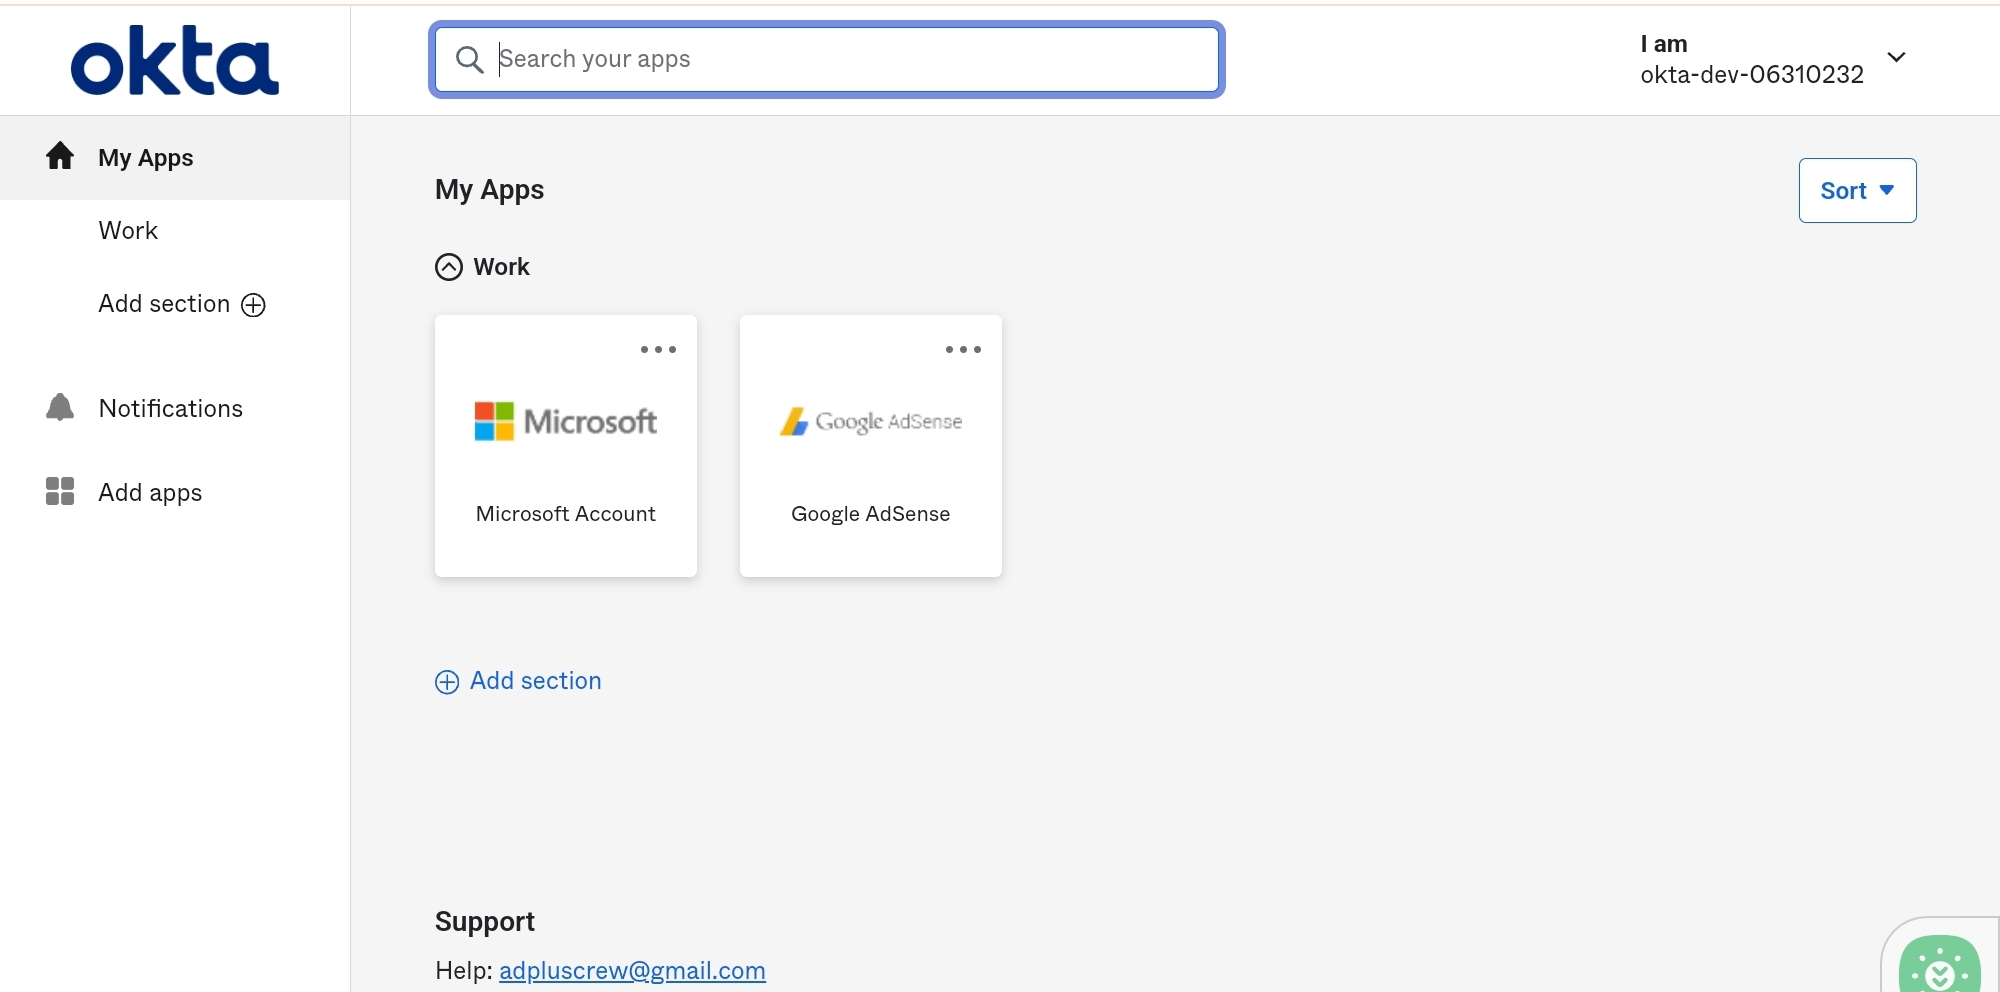Launch the Microsoft Account app tile
Viewport: 2000px width, 992px height.
pyautogui.click(x=566, y=460)
